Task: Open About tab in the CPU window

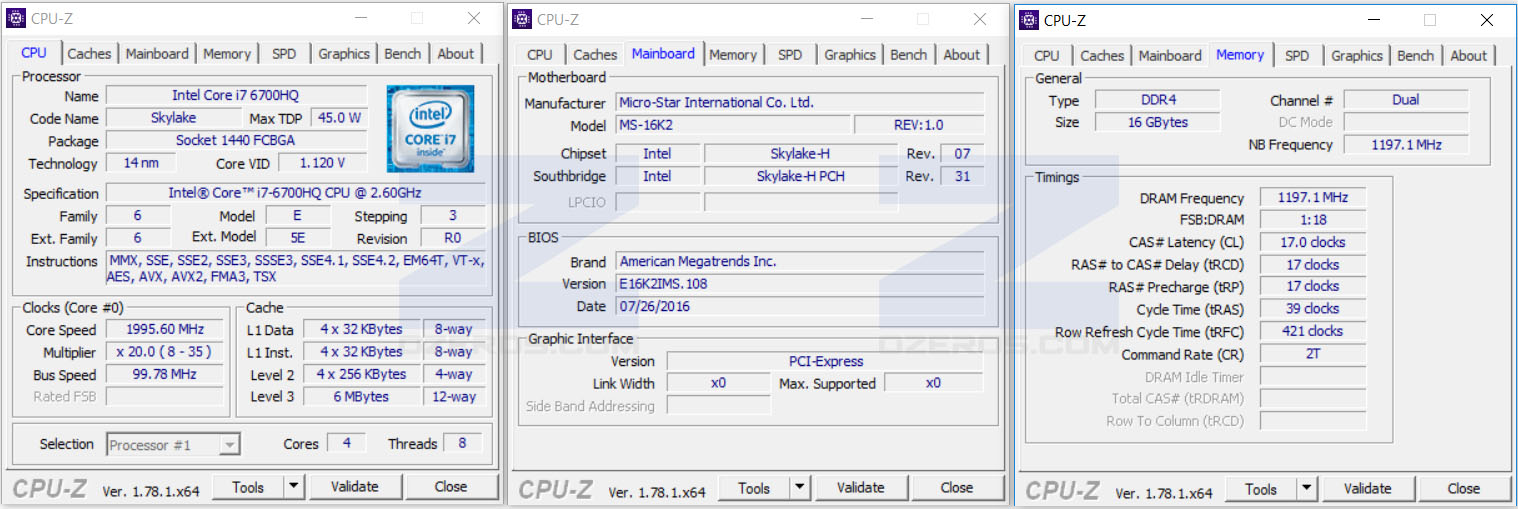Action: [x=456, y=54]
